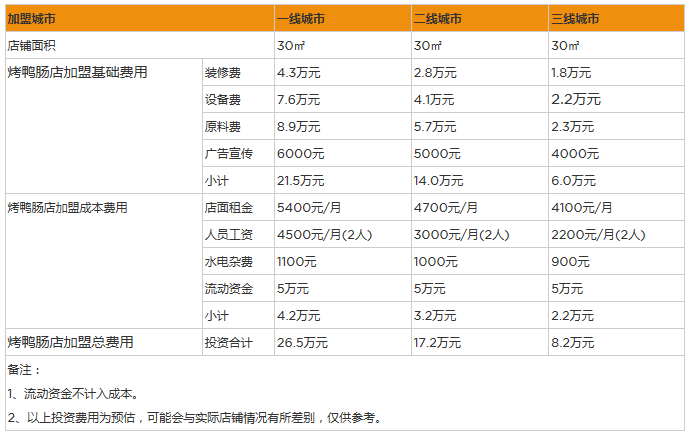
Task: Select the 1100元 utilities cell
Action: coord(297,262)
